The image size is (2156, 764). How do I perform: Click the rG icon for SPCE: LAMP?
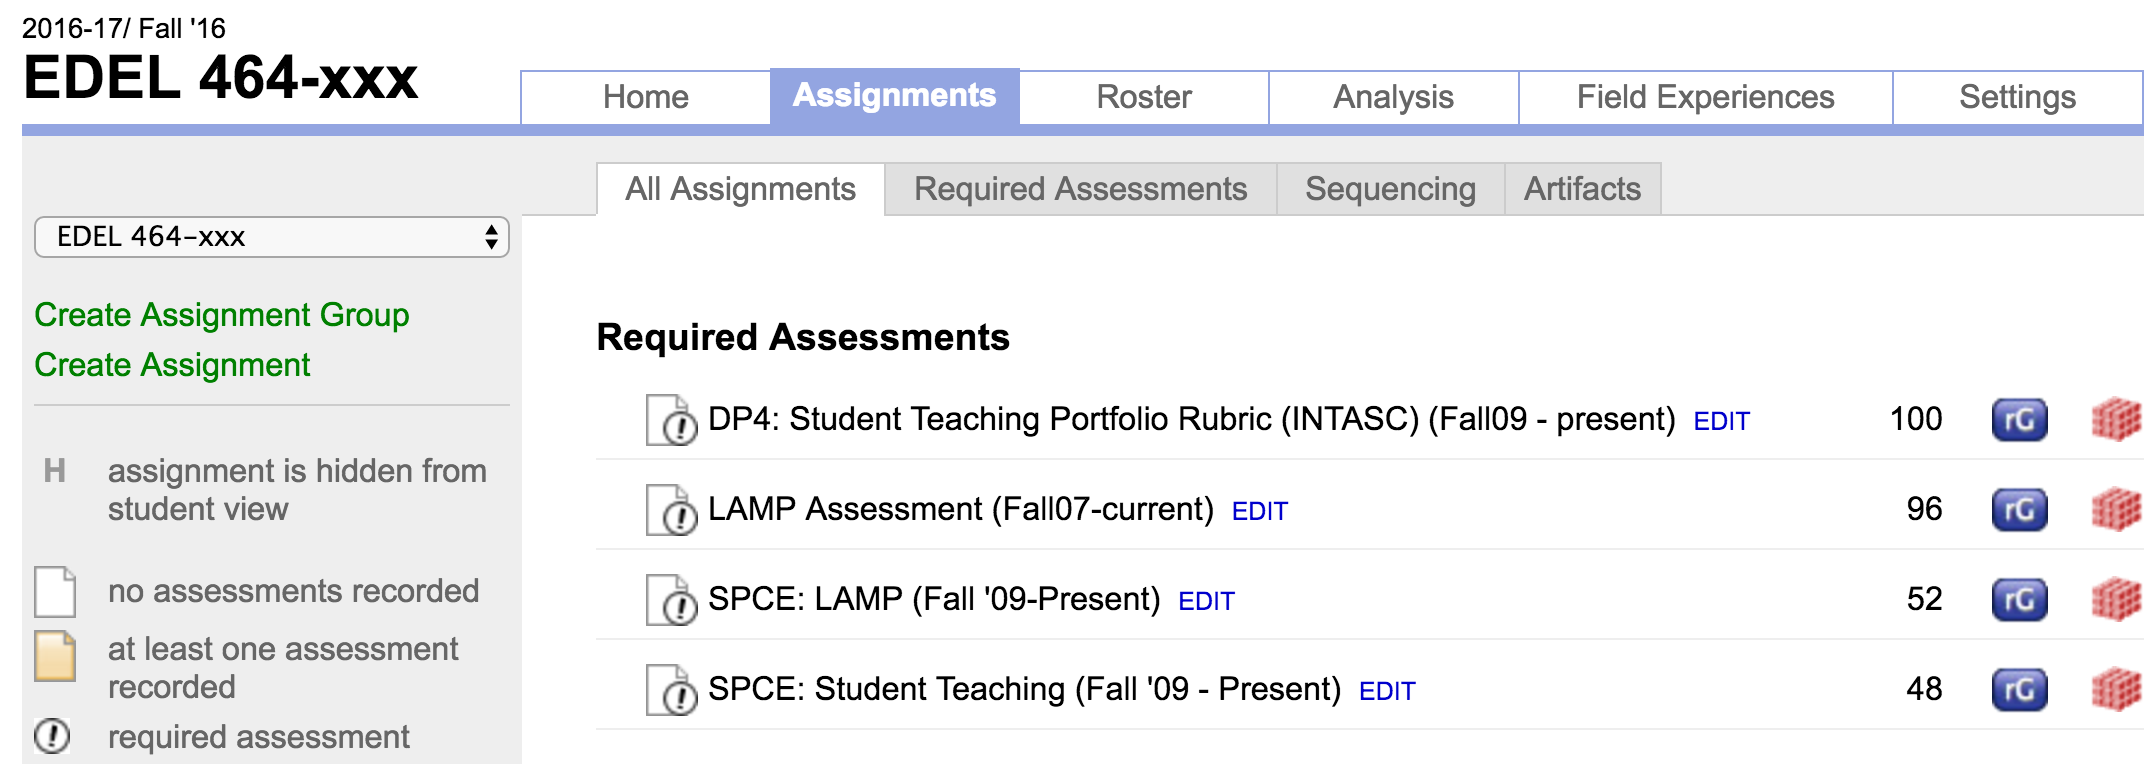coord(2019,600)
